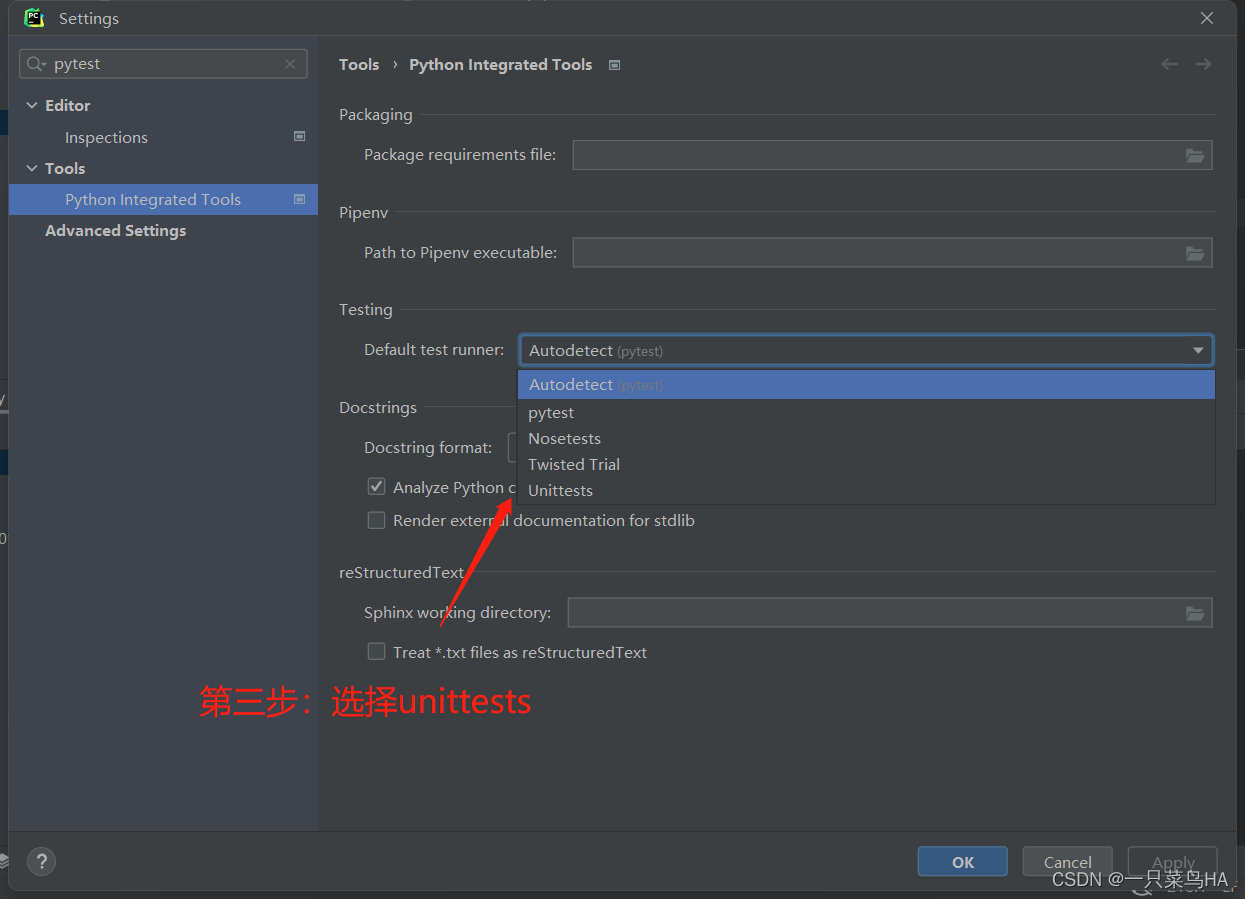Click the help question mark icon

41,861
